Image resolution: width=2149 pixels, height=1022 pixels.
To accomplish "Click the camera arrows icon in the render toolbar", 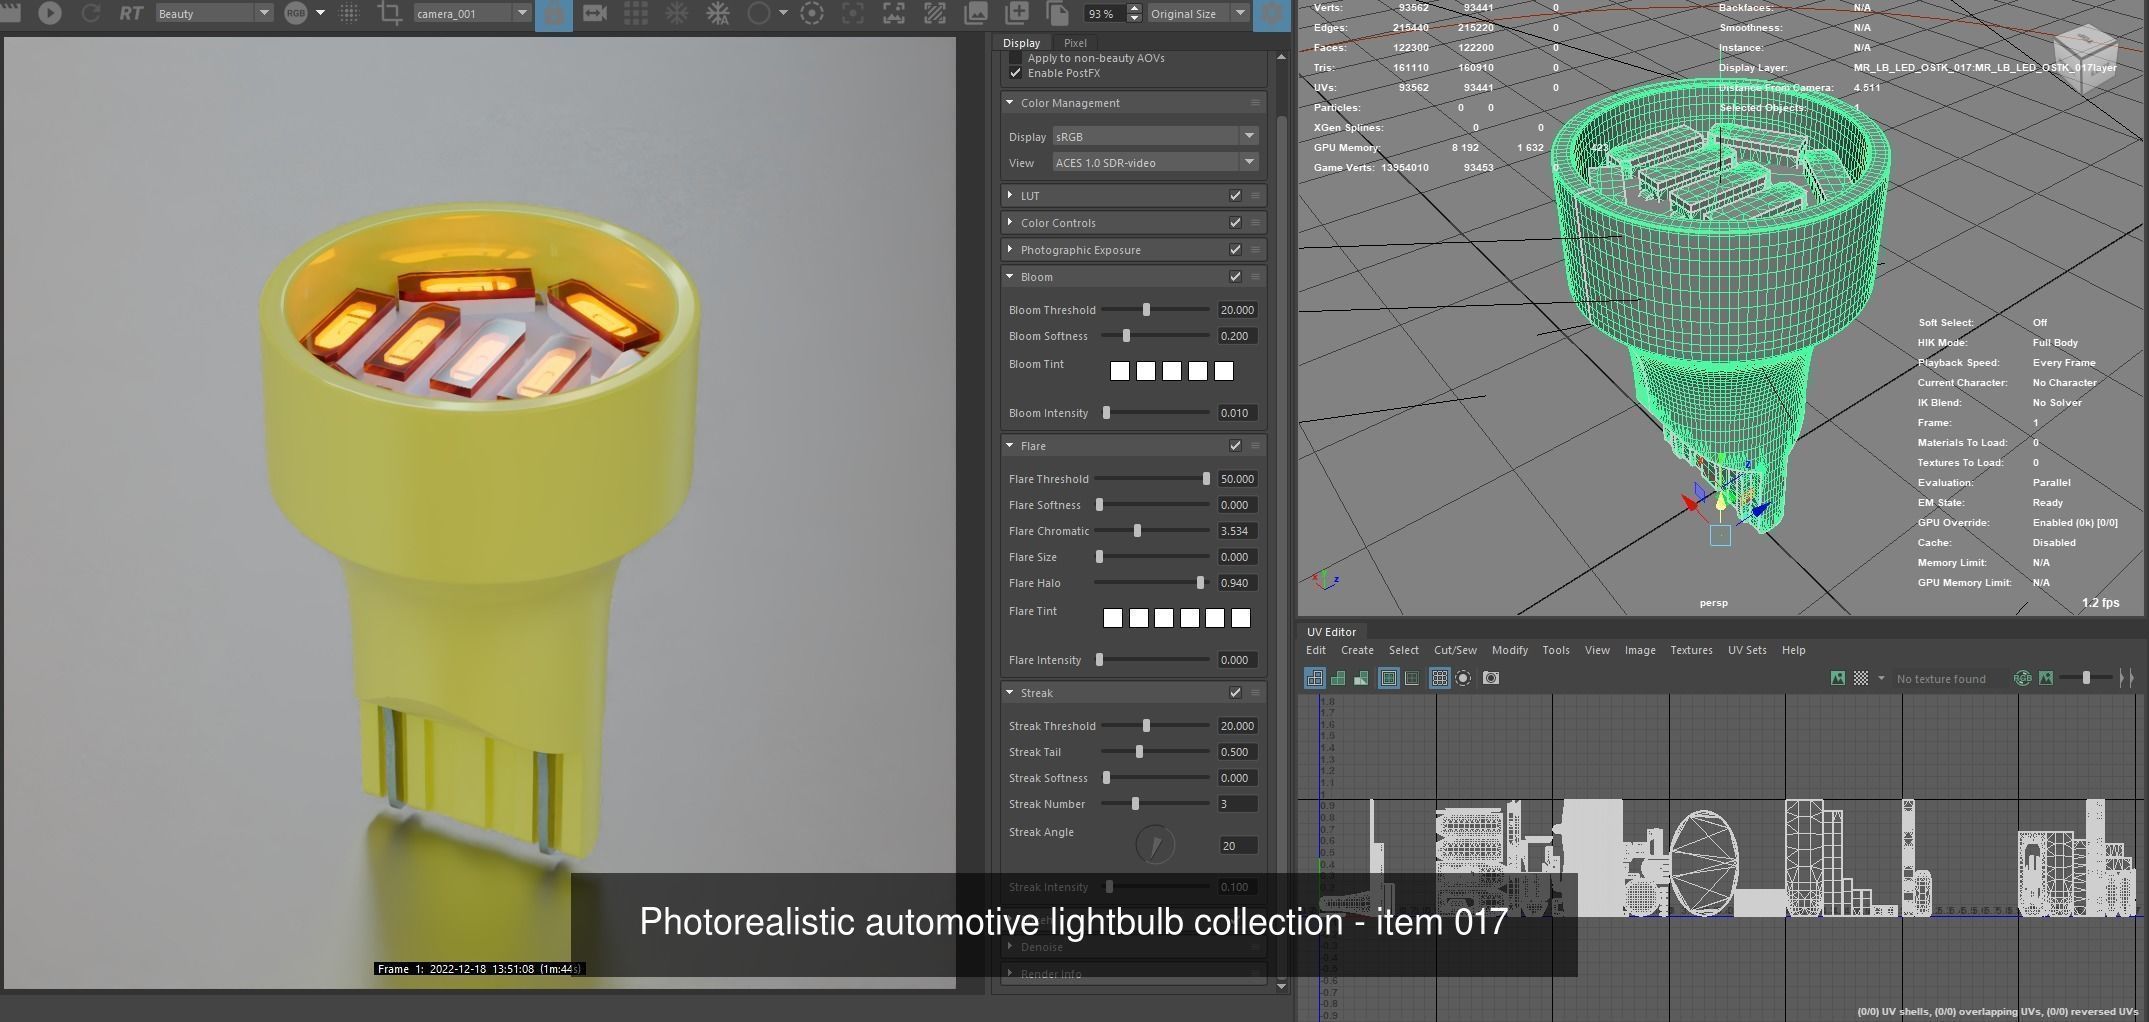I will [x=595, y=13].
